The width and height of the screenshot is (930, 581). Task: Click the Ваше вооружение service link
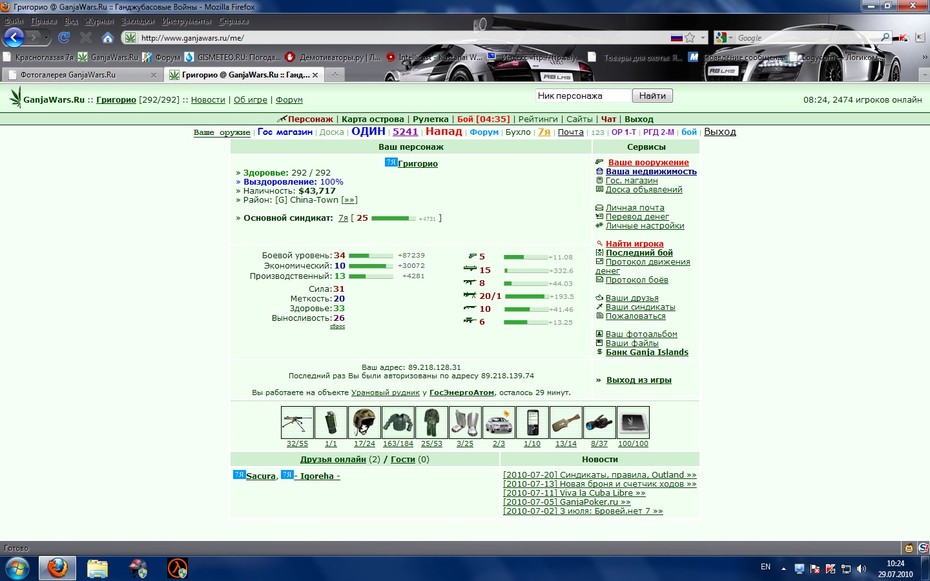click(648, 162)
